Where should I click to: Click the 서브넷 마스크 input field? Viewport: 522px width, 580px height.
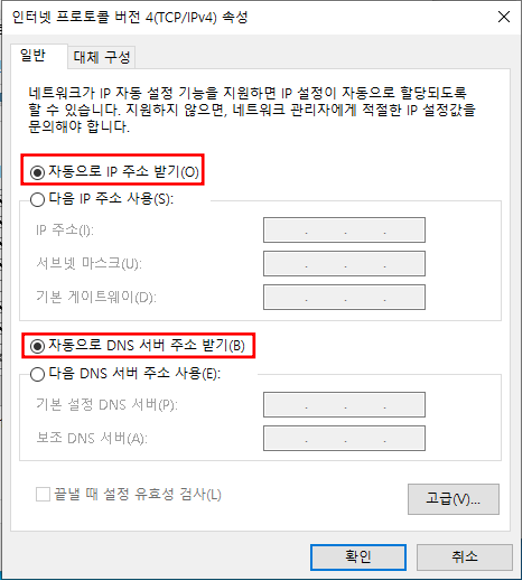[x=344, y=263]
